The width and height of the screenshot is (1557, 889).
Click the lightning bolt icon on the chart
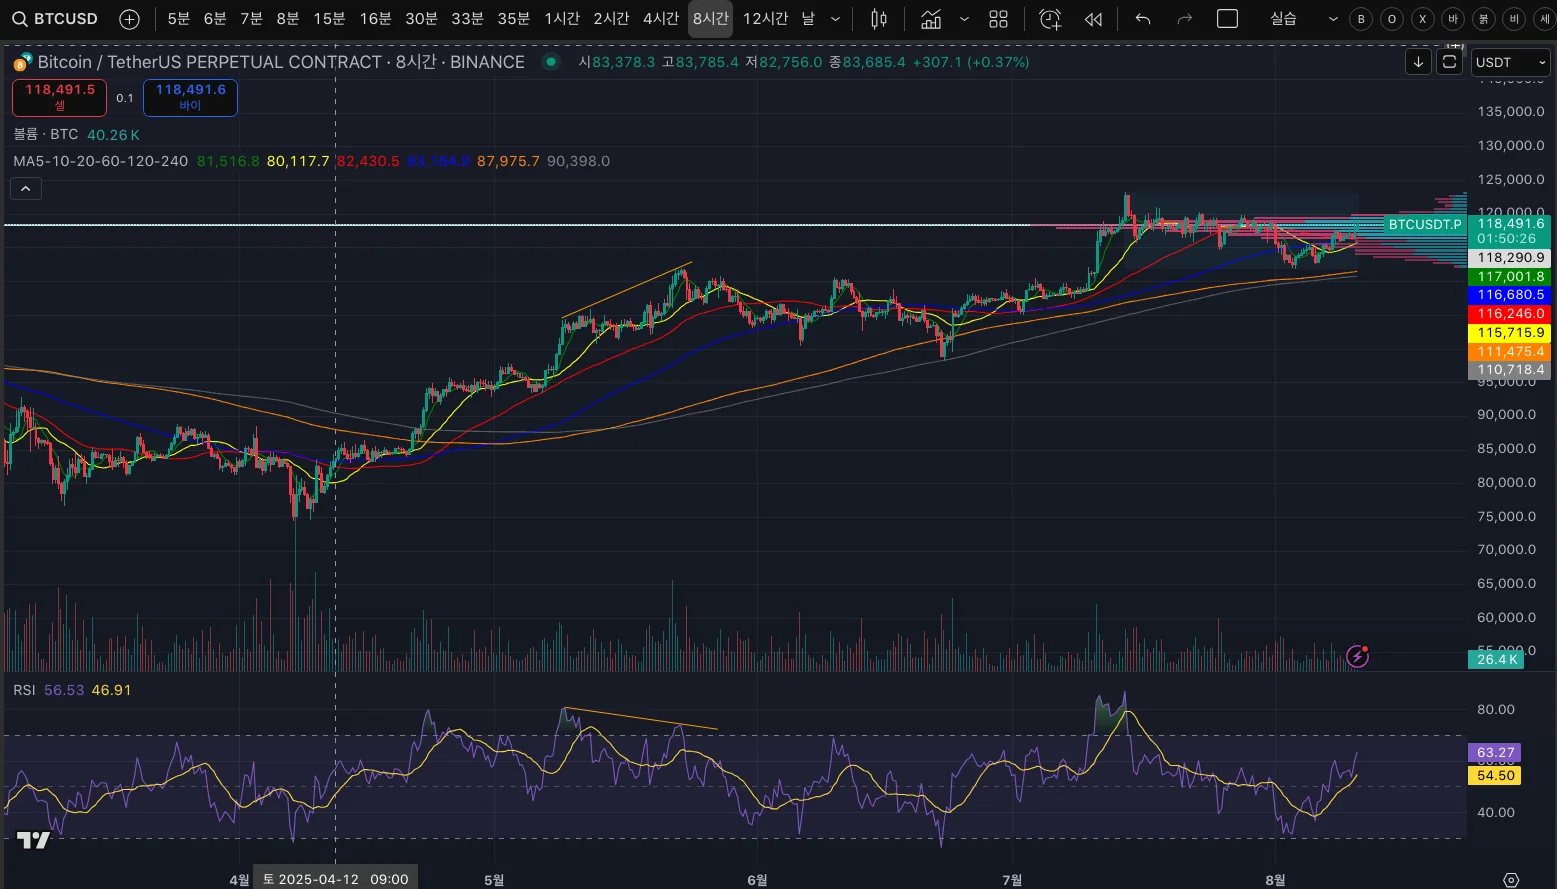1357,656
